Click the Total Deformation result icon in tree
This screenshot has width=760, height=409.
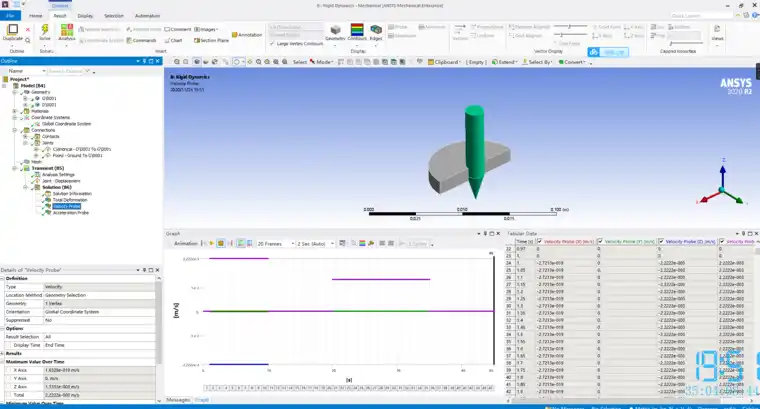[x=48, y=200]
